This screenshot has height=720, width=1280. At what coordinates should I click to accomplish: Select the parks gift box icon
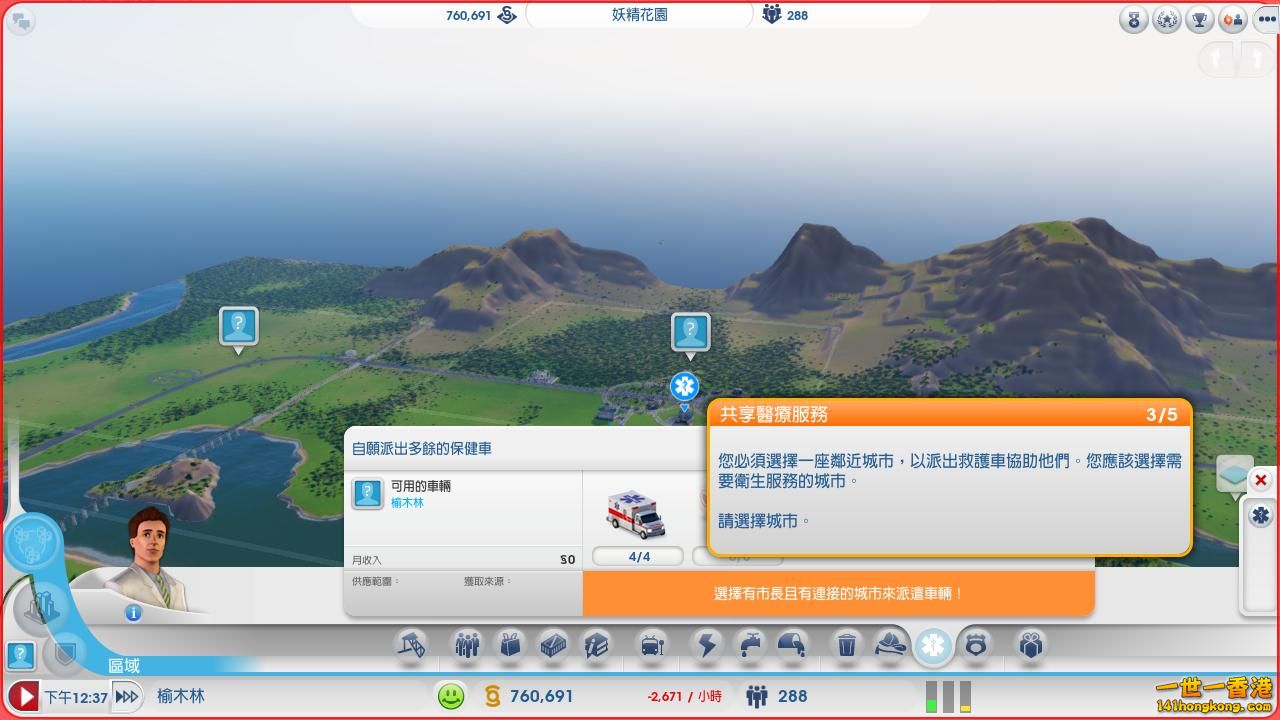[1031, 645]
